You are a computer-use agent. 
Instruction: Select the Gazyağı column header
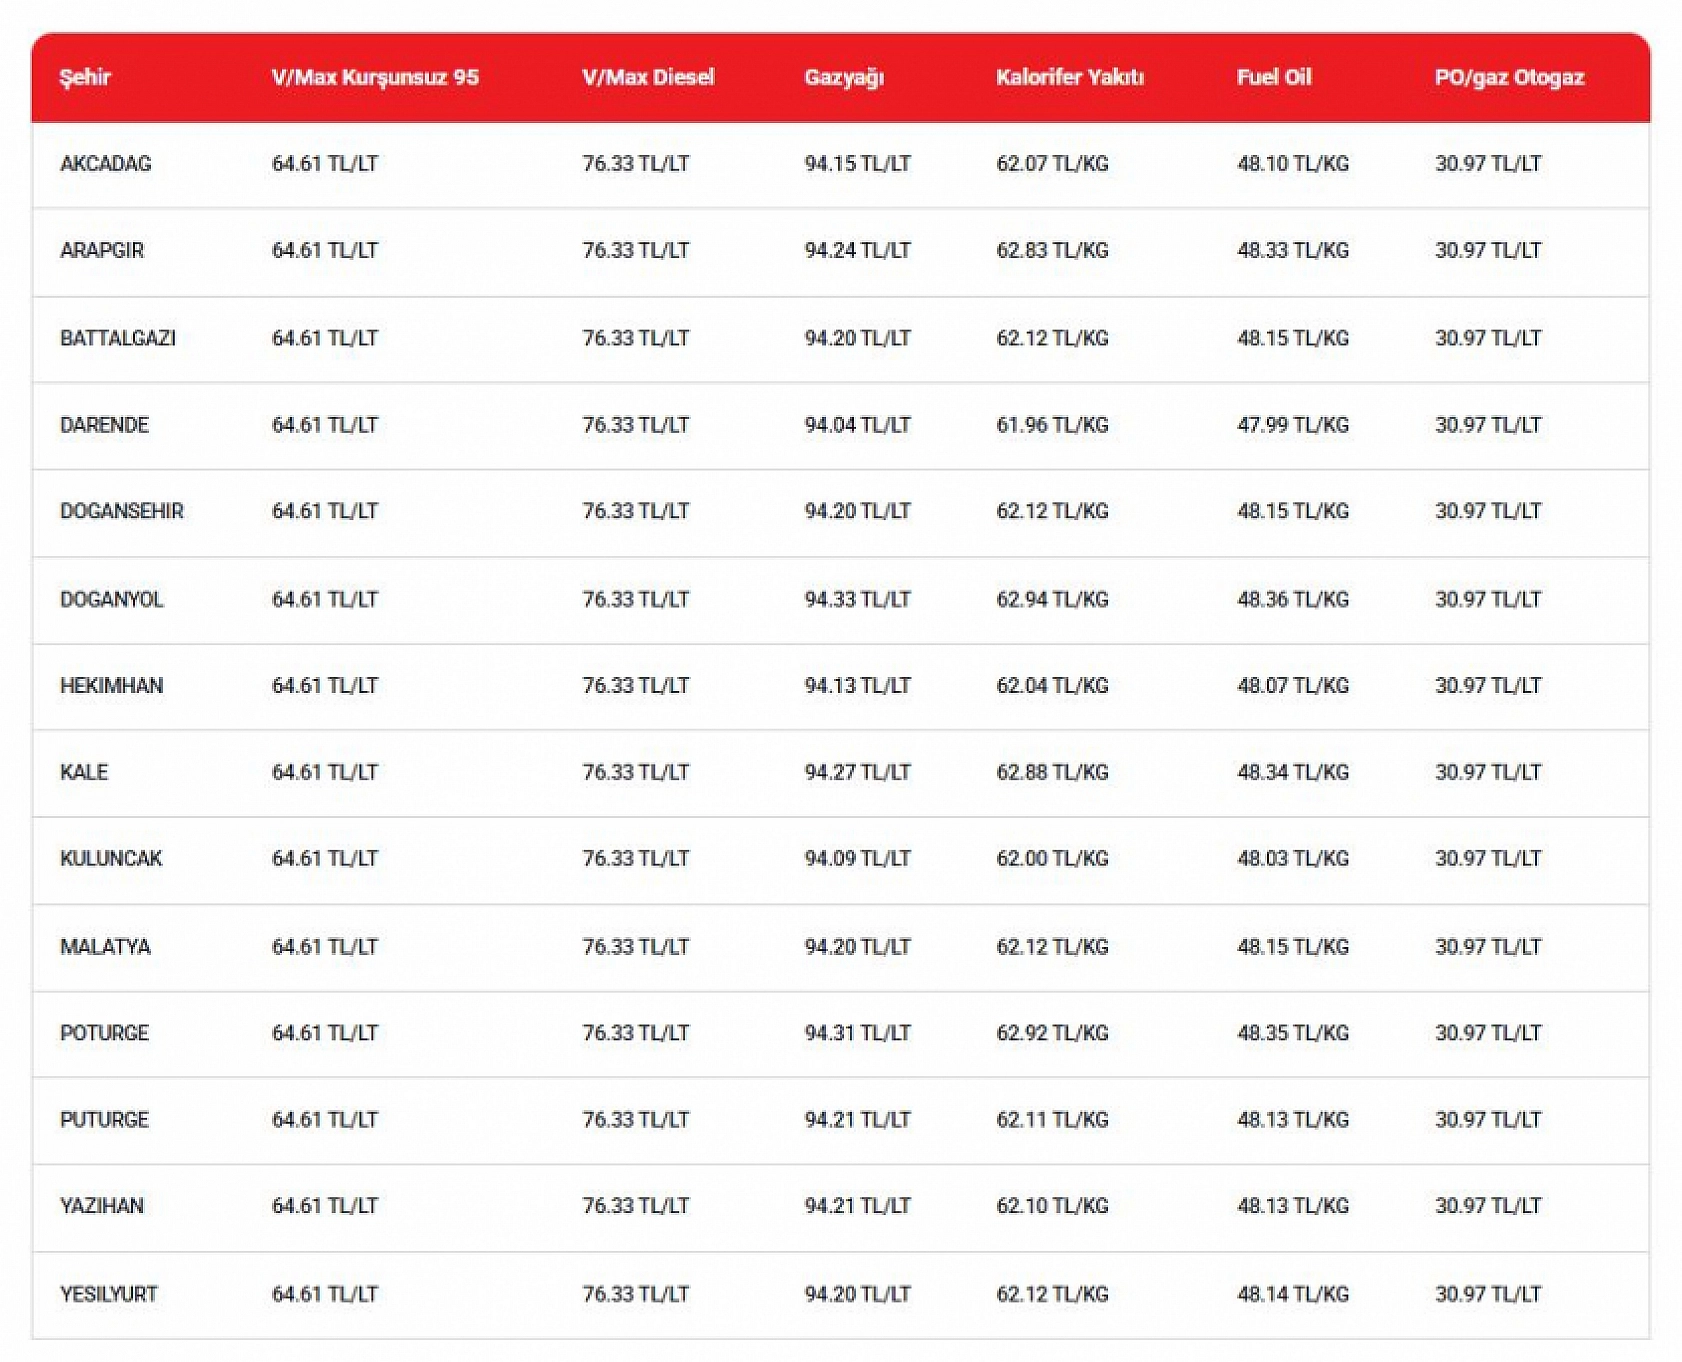click(844, 78)
